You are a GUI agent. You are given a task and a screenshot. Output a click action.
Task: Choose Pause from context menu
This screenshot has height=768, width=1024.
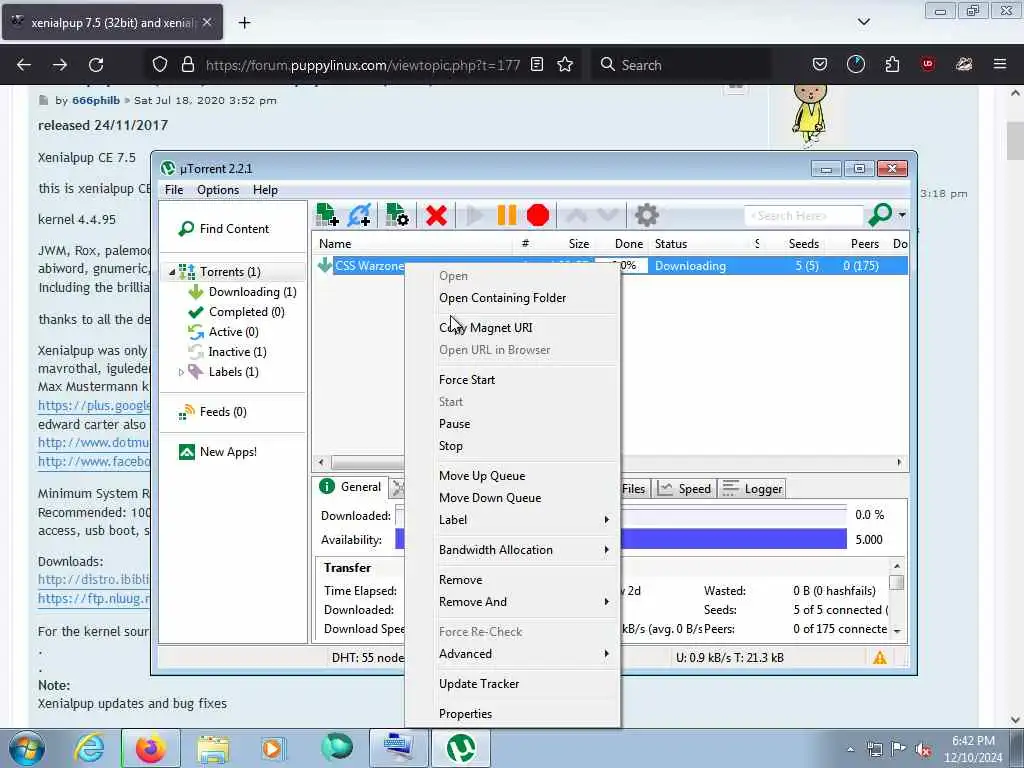point(512,424)
